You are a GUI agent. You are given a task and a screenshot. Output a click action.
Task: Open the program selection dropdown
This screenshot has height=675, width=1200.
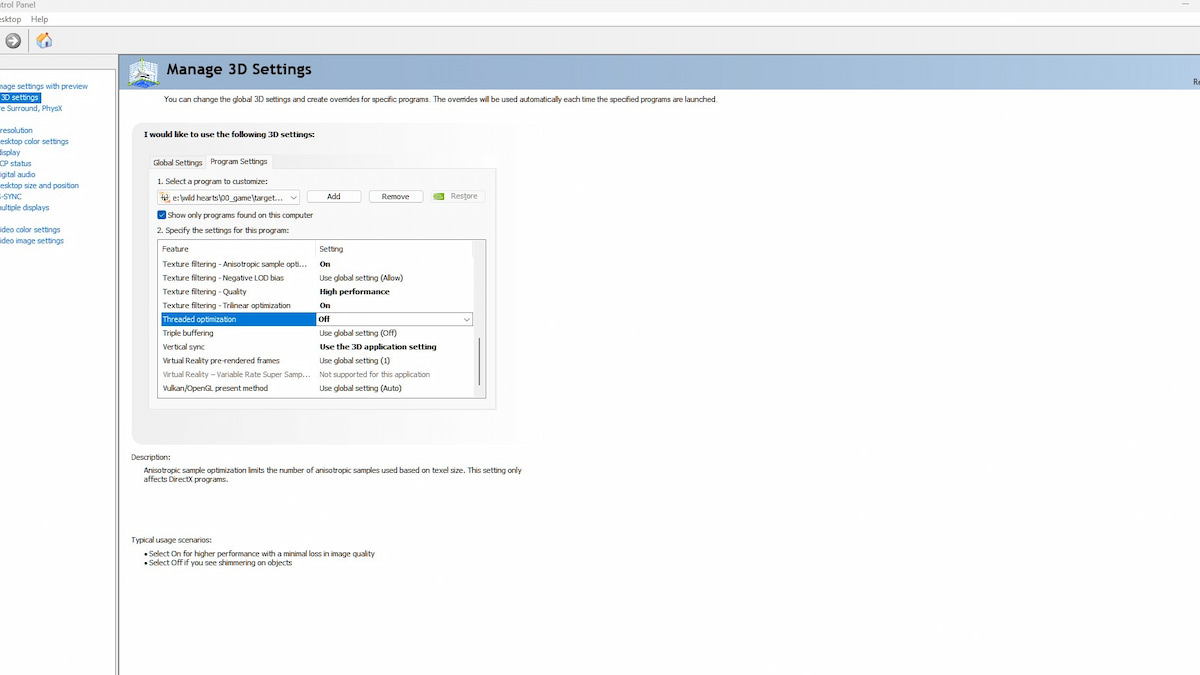pos(293,197)
